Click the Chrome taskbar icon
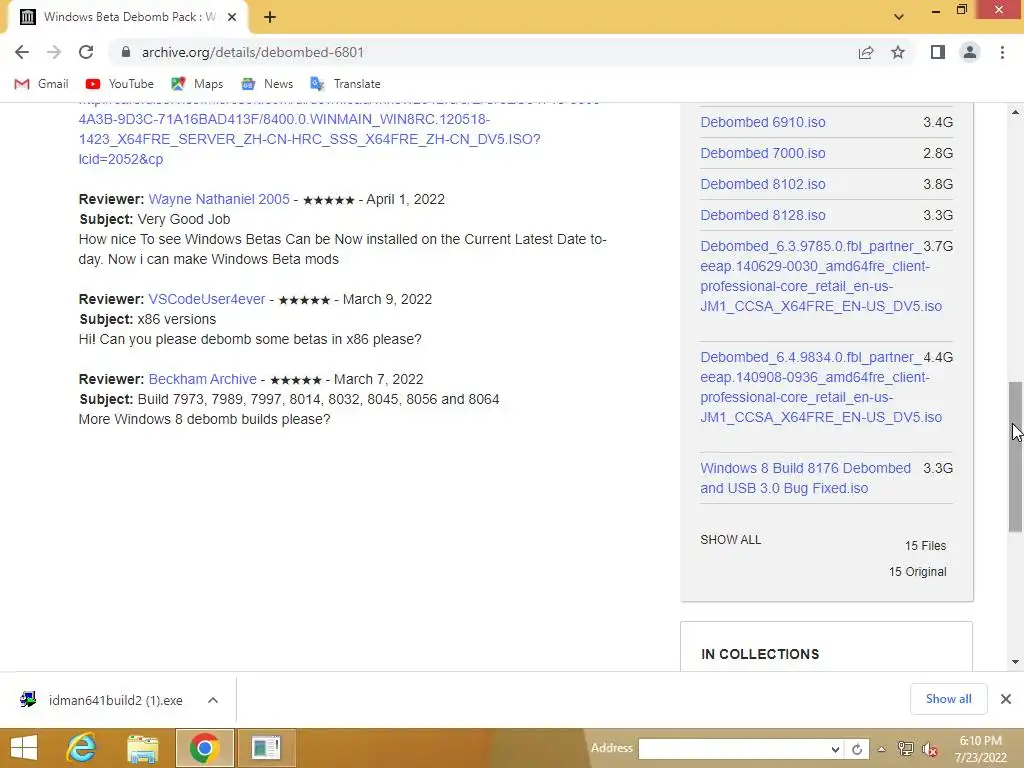1024x768 pixels. pyautogui.click(x=204, y=748)
